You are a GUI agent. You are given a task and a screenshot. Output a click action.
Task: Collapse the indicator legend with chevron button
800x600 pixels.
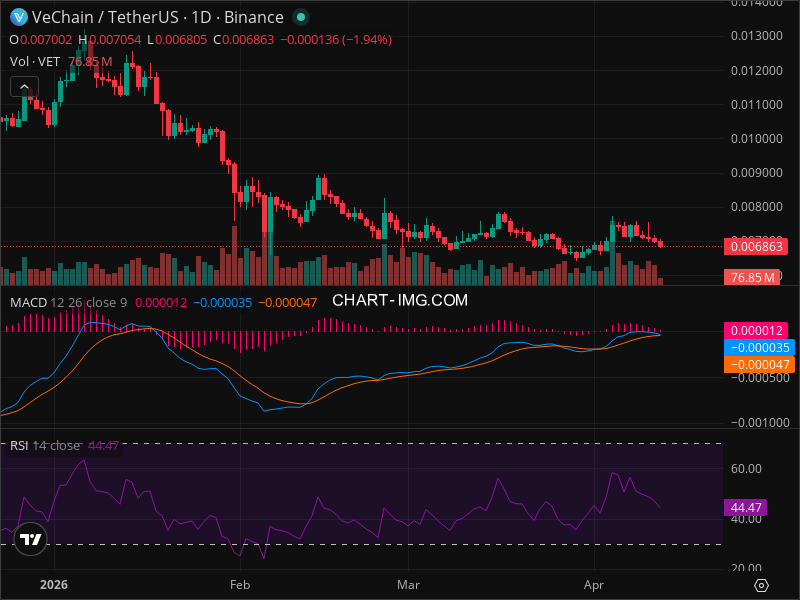click(24, 87)
